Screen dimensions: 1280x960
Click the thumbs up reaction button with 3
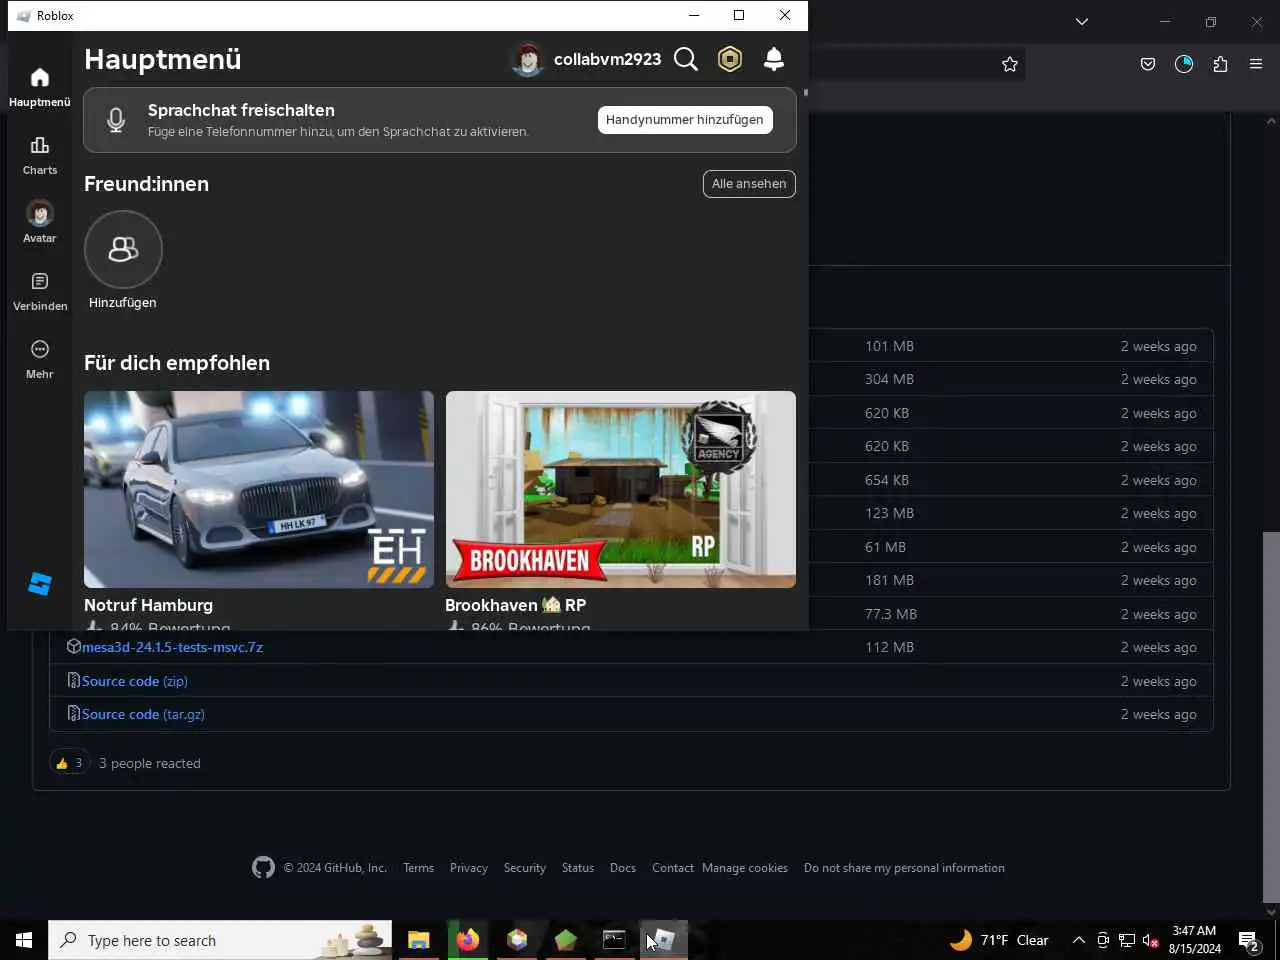coord(69,763)
